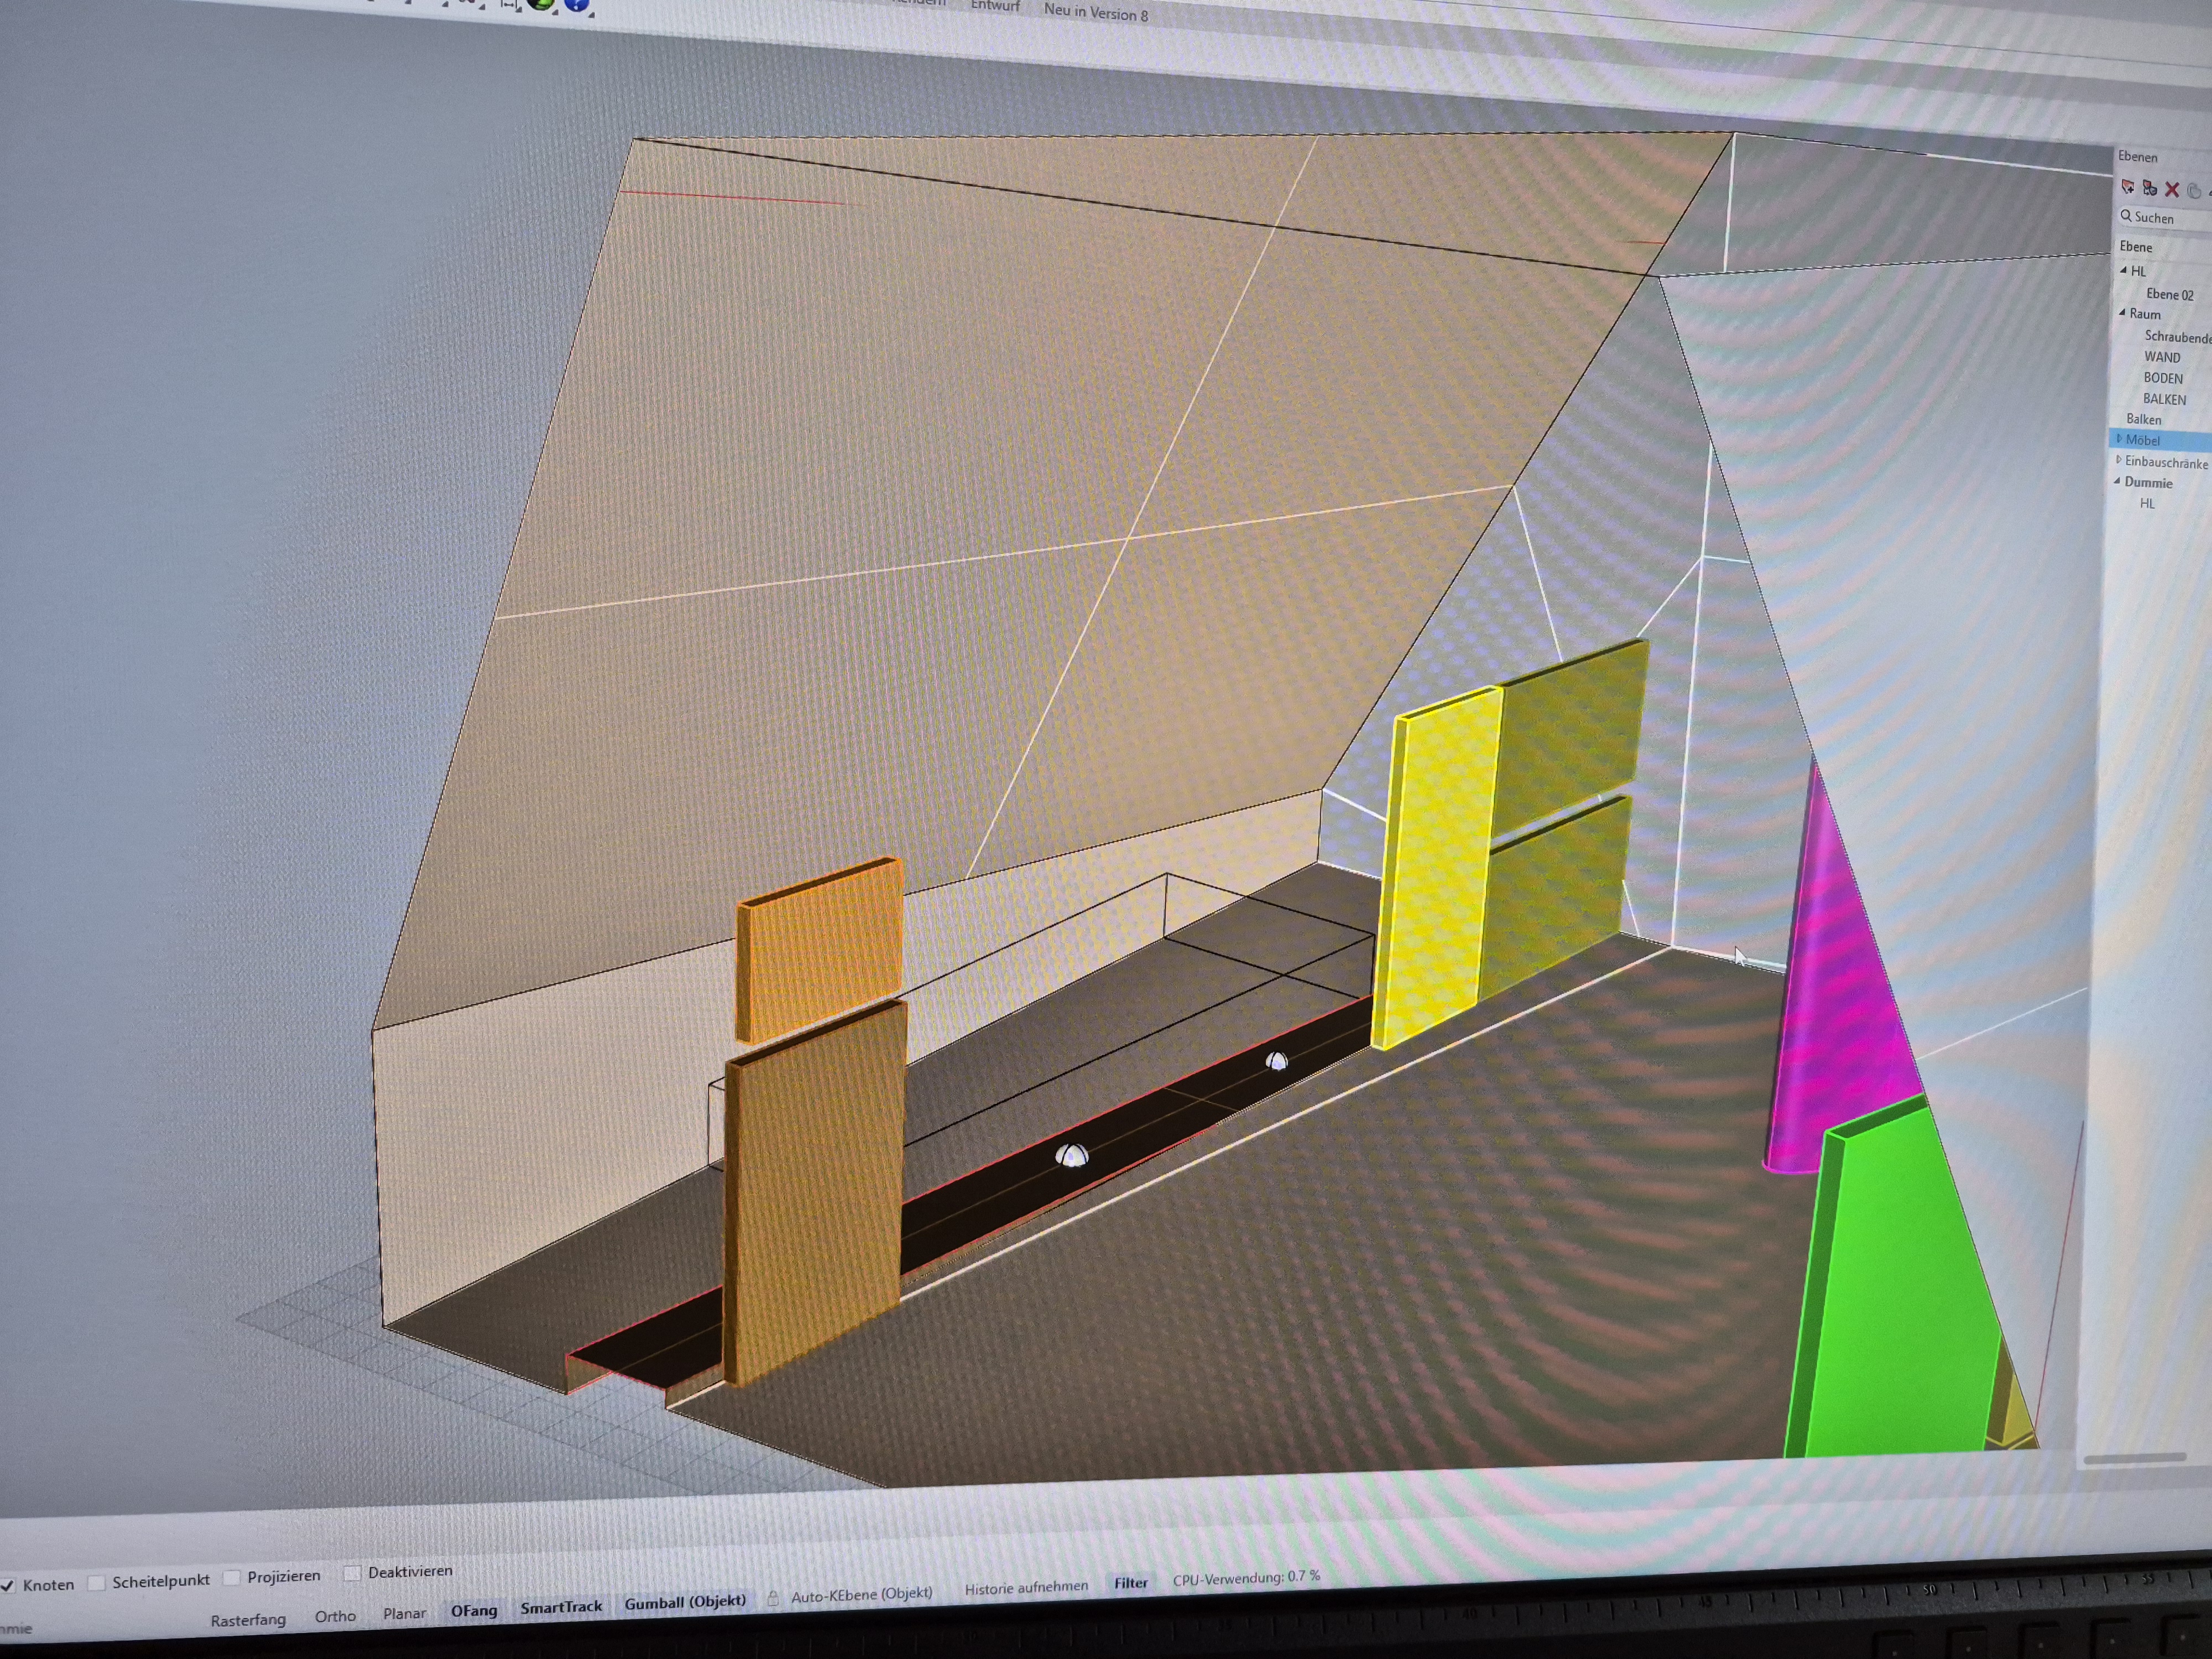This screenshot has width=2212, height=1659.
Task: Click the new layer icon in Ebenen panel
Action: 2127,187
